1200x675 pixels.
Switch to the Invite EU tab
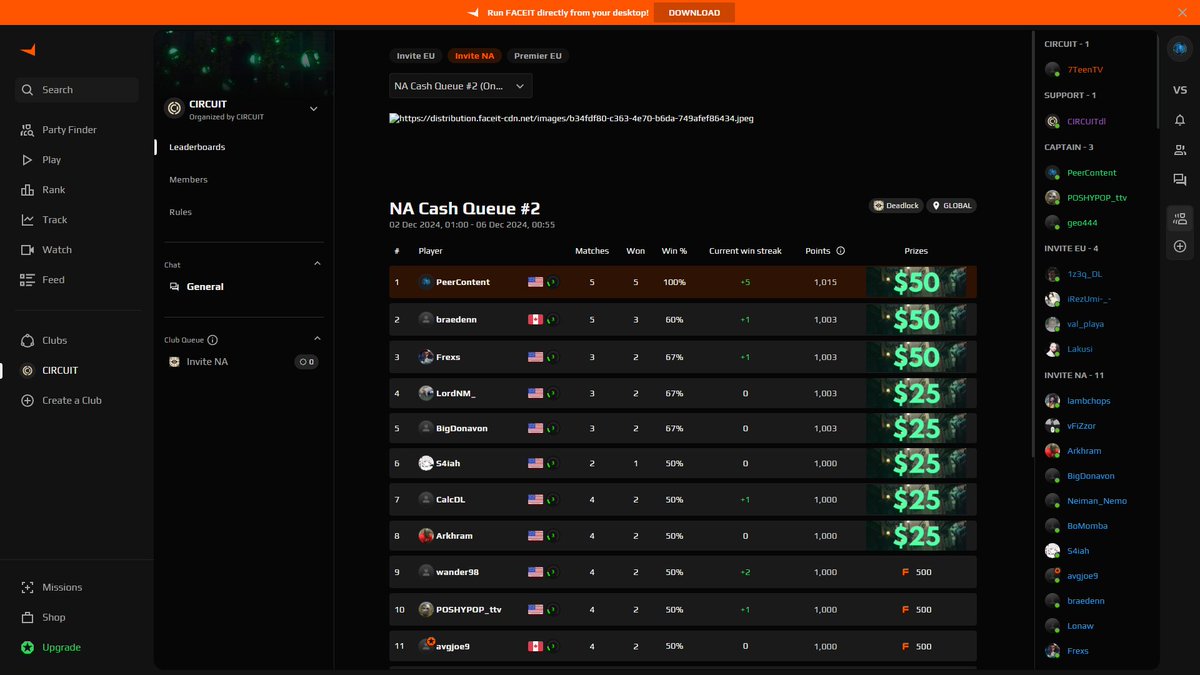click(415, 56)
